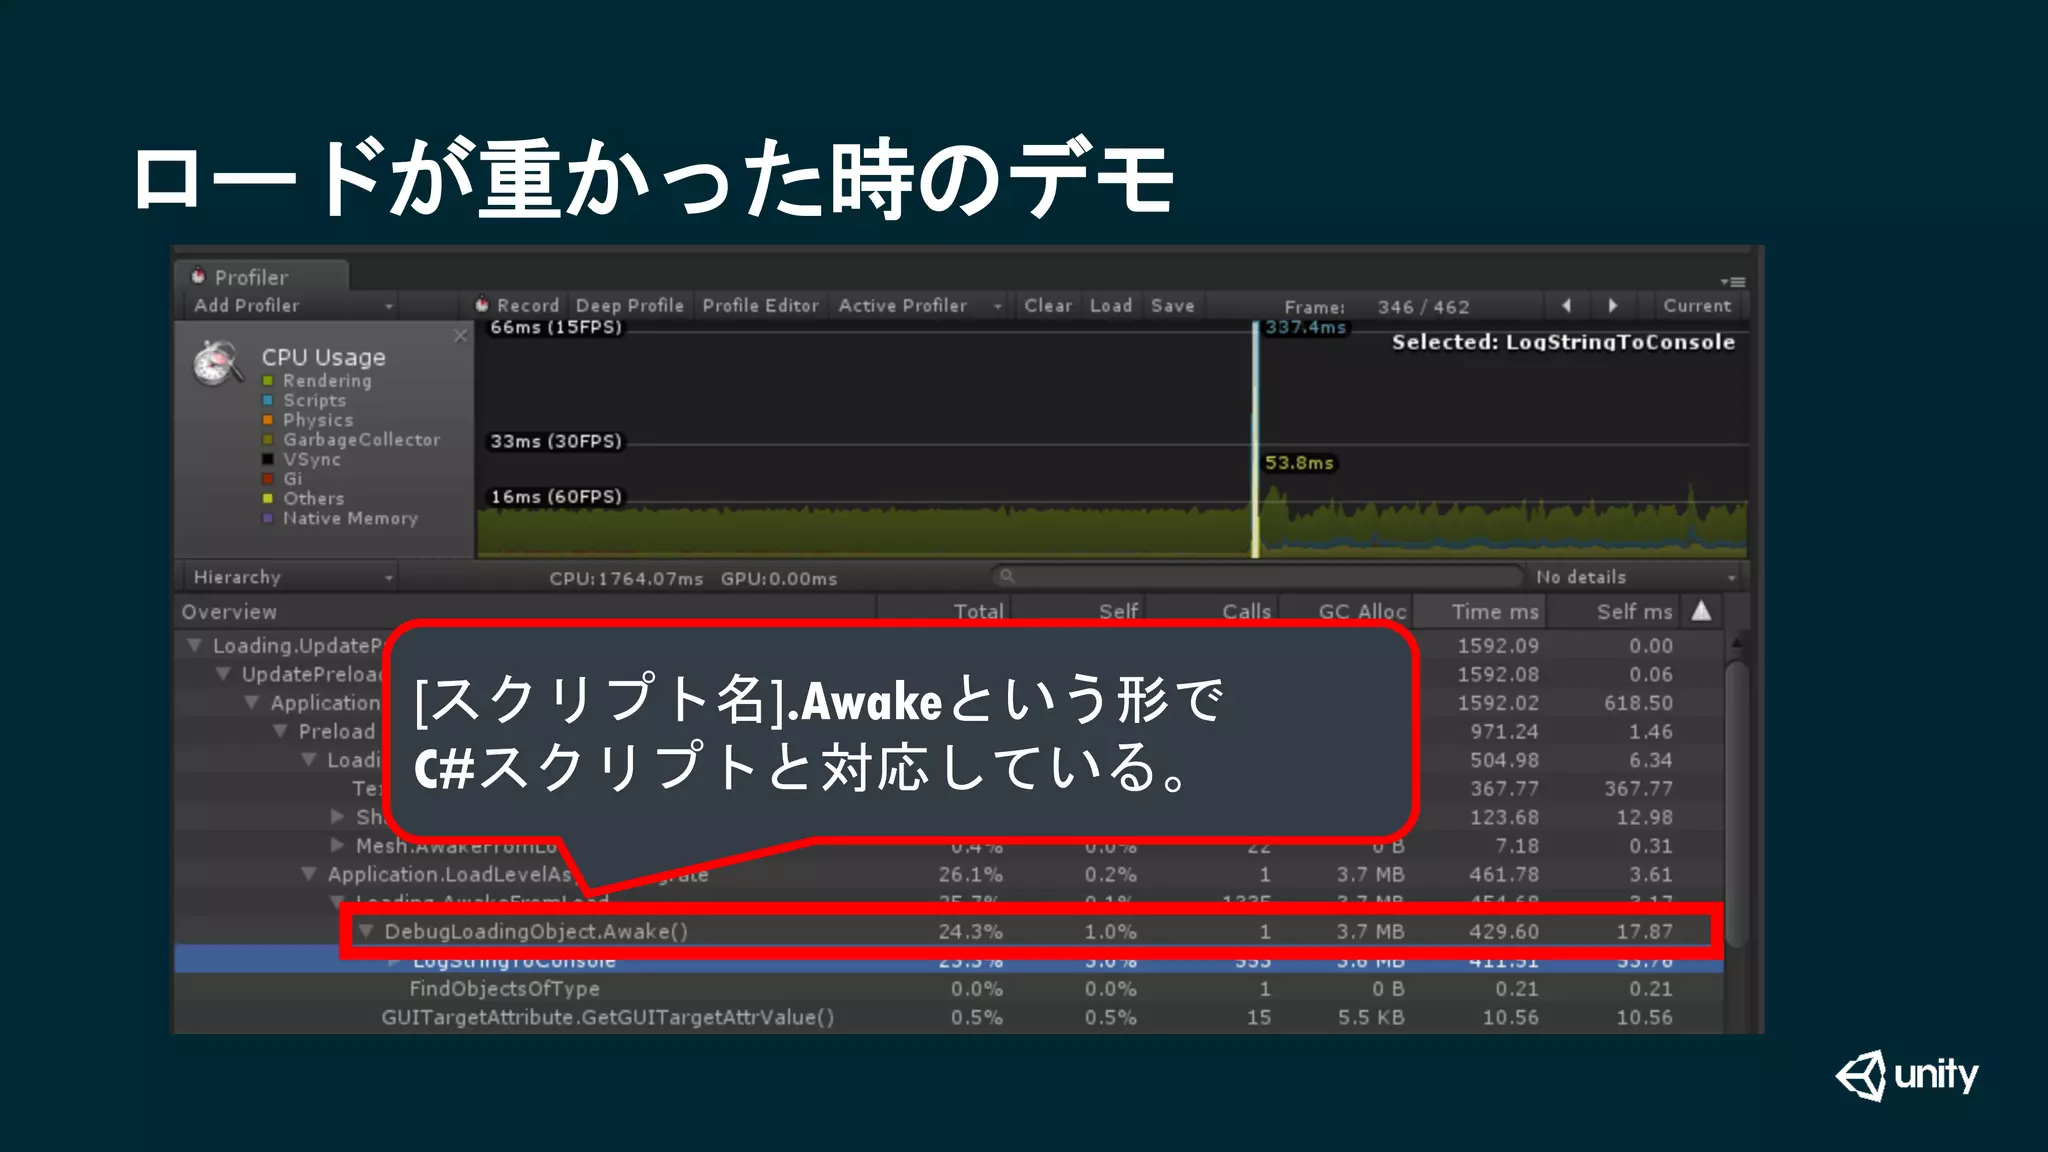Toggle the Physics color swatch
This screenshot has height=1152, width=2048.
[268, 420]
